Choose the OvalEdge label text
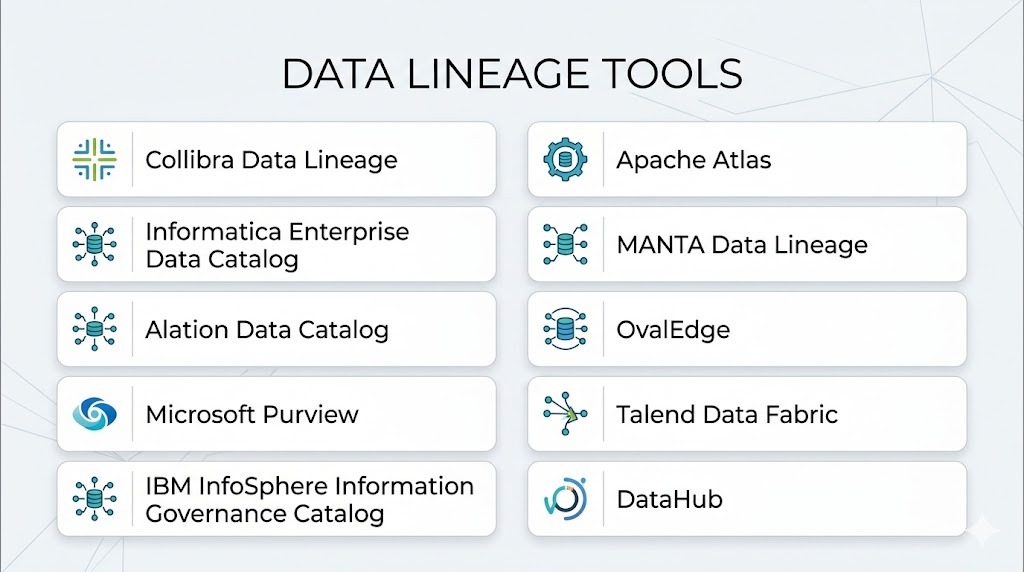The image size is (1024, 572). pos(672,329)
